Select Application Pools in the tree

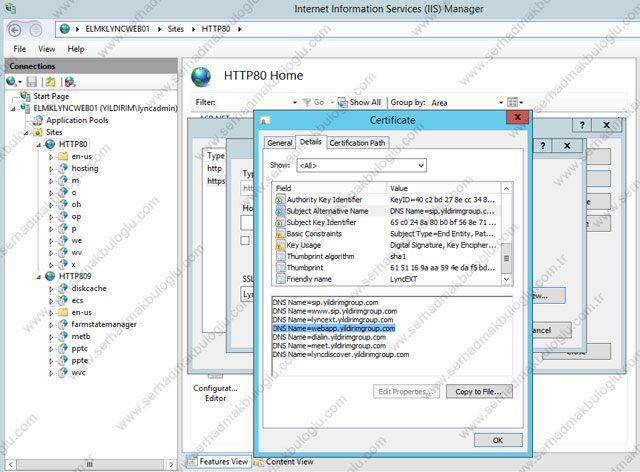77,120
